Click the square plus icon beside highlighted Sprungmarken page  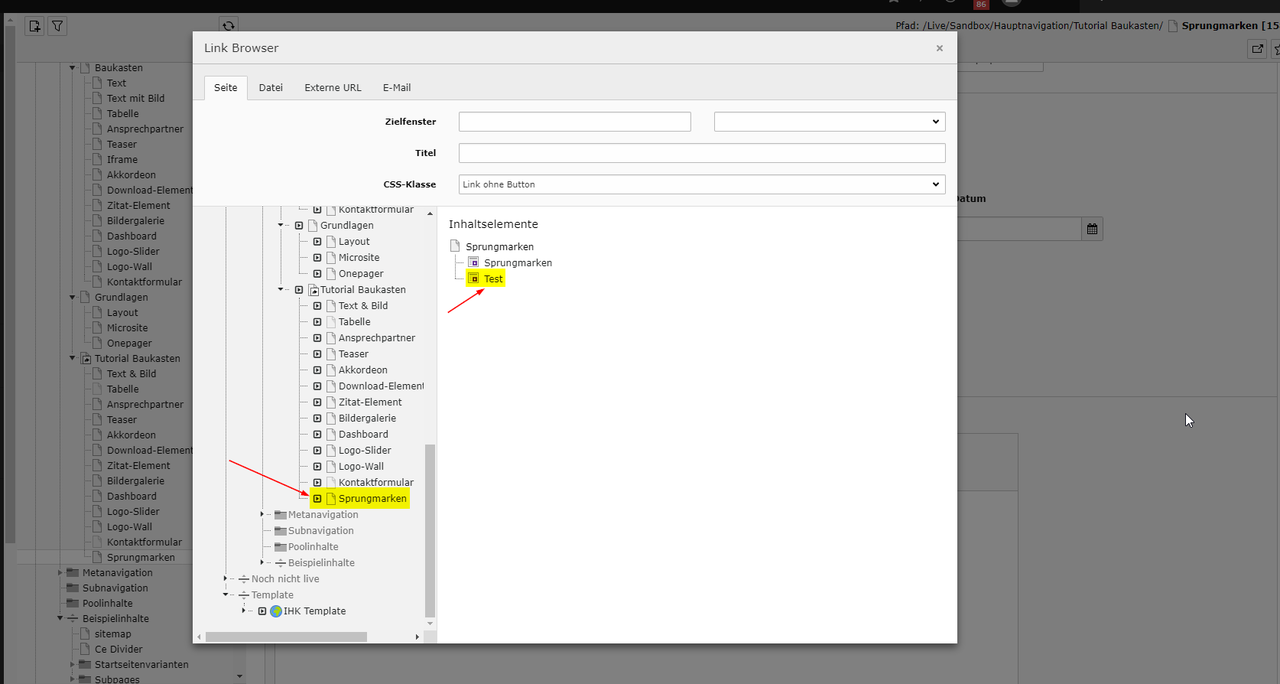click(317, 498)
